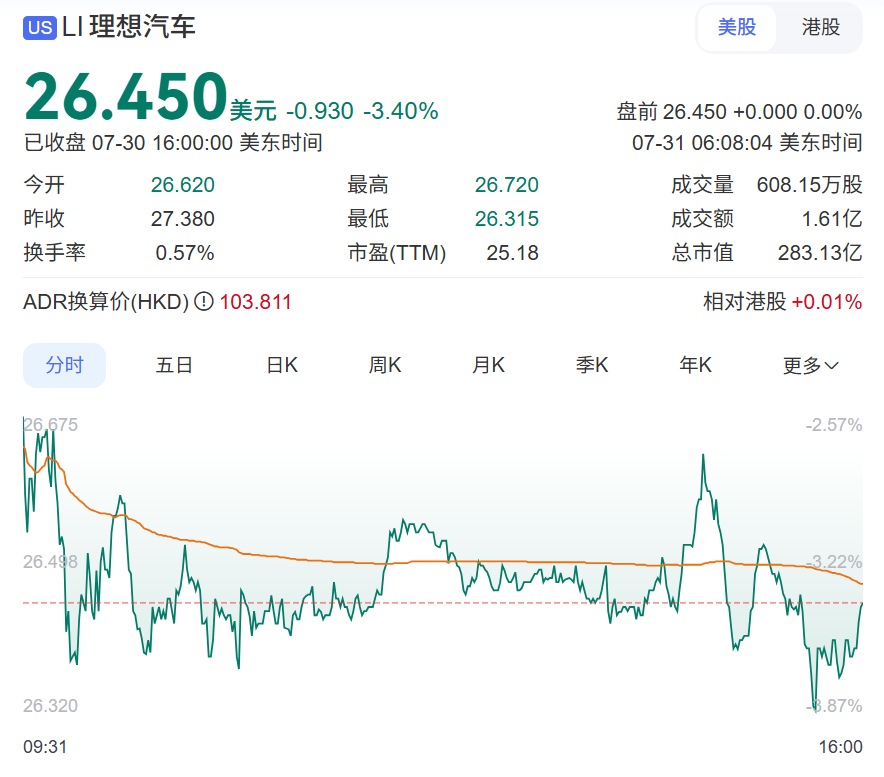
Task: Click the 相对港股 +0.01% value
Action: click(x=826, y=302)
